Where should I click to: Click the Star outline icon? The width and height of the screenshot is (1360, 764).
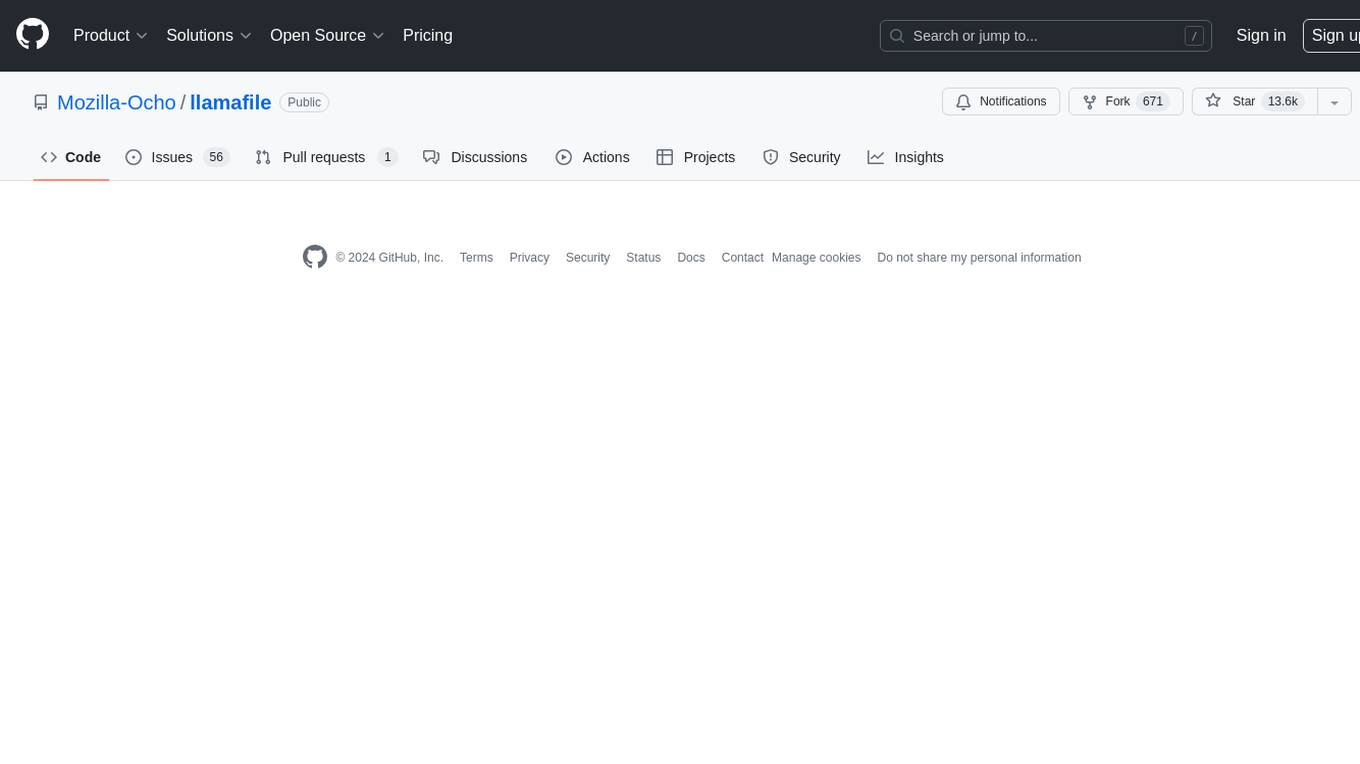click(1213, 101)
